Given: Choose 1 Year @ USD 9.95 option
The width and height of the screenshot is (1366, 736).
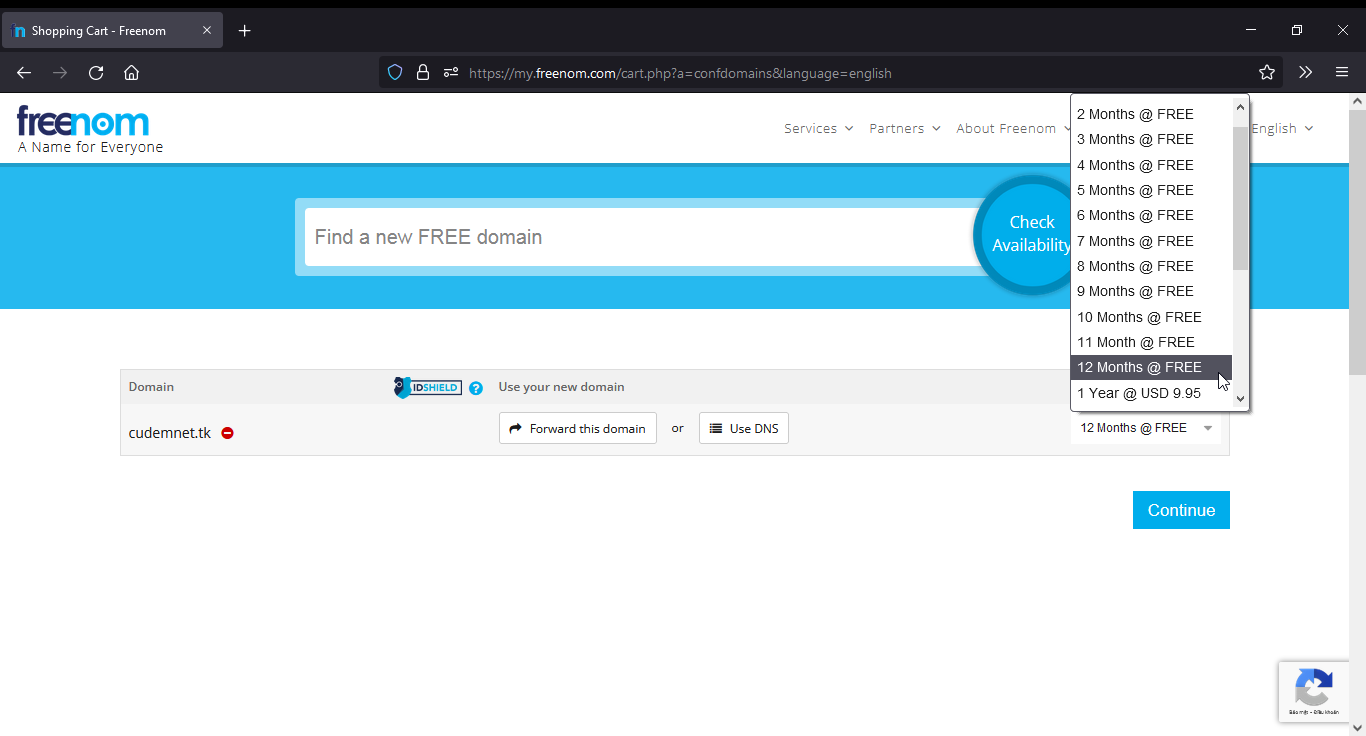Looking at the screenshot, I should pos(1151,393).
